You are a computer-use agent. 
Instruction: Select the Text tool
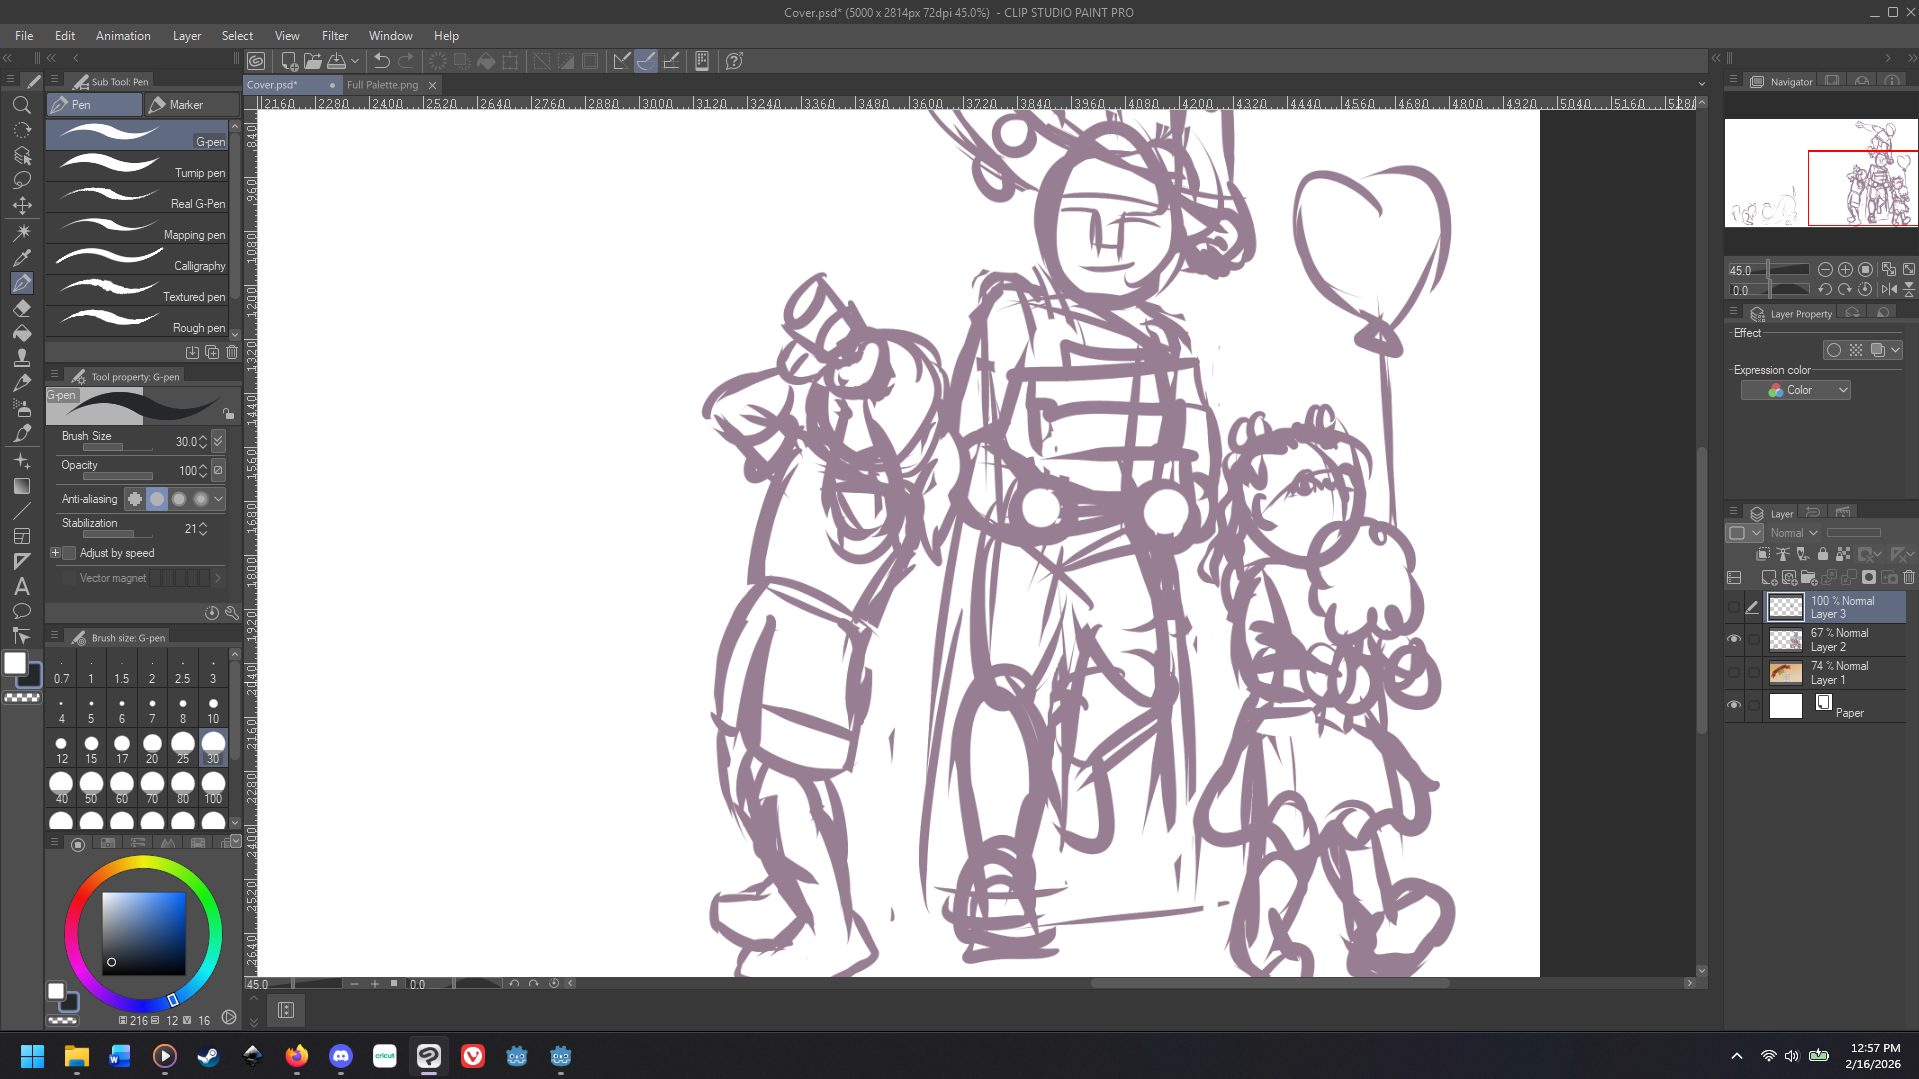(x=21, y=586)
